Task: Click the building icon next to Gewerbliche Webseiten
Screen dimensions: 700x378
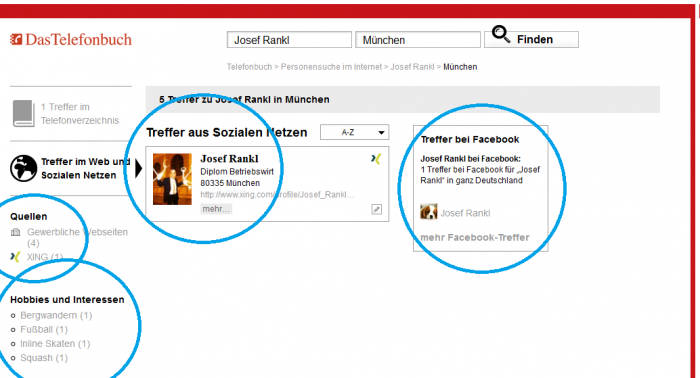Action: tap(16, 232)
